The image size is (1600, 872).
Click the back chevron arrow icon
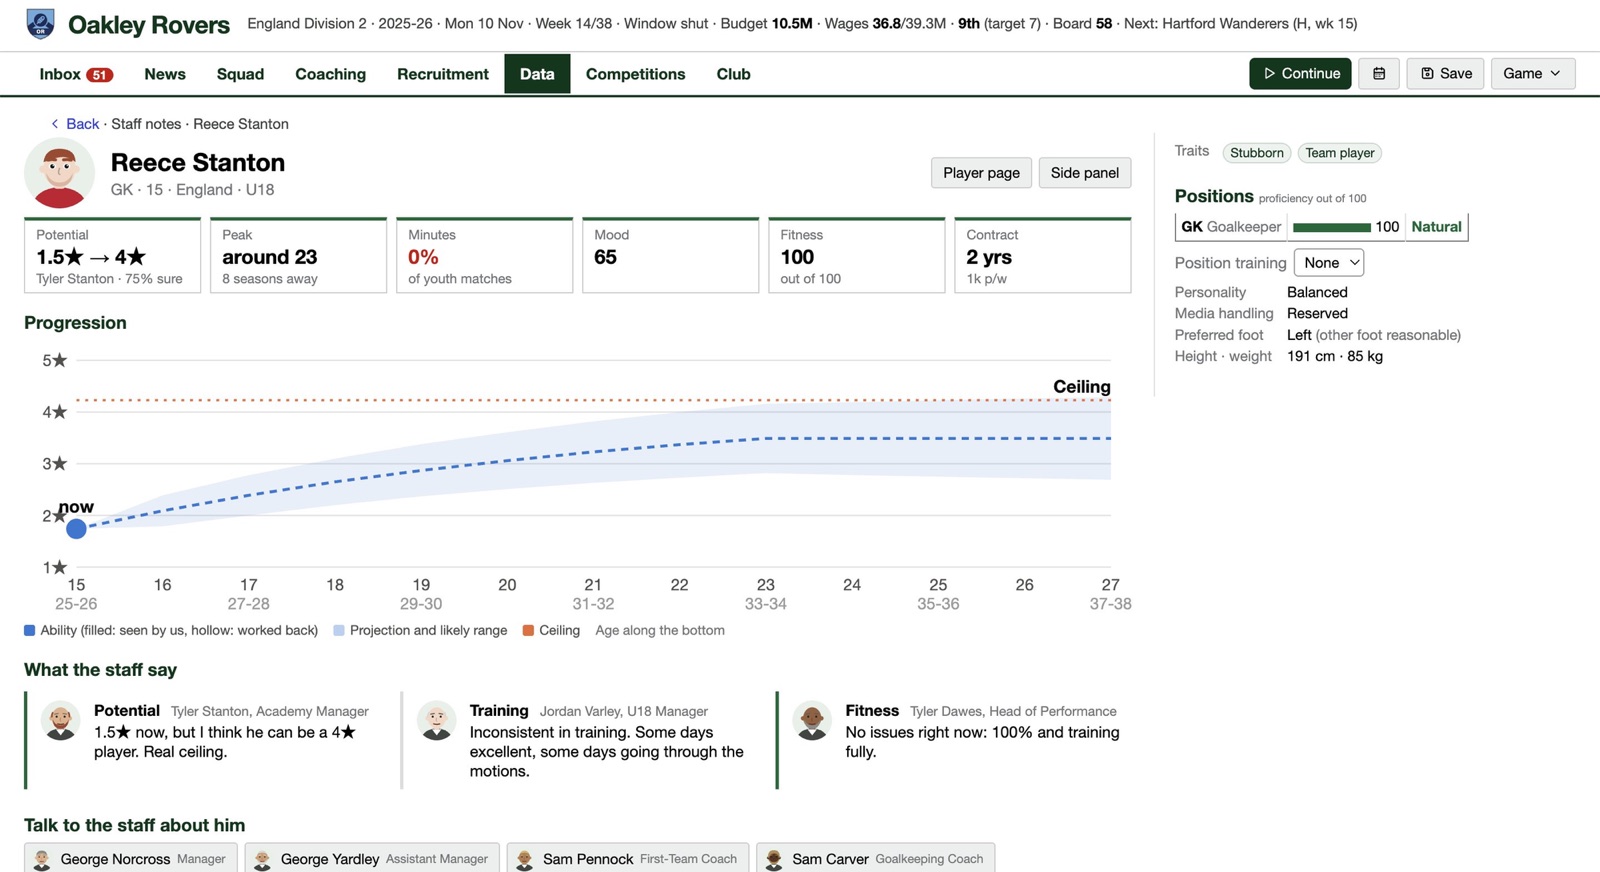[55, 124]
